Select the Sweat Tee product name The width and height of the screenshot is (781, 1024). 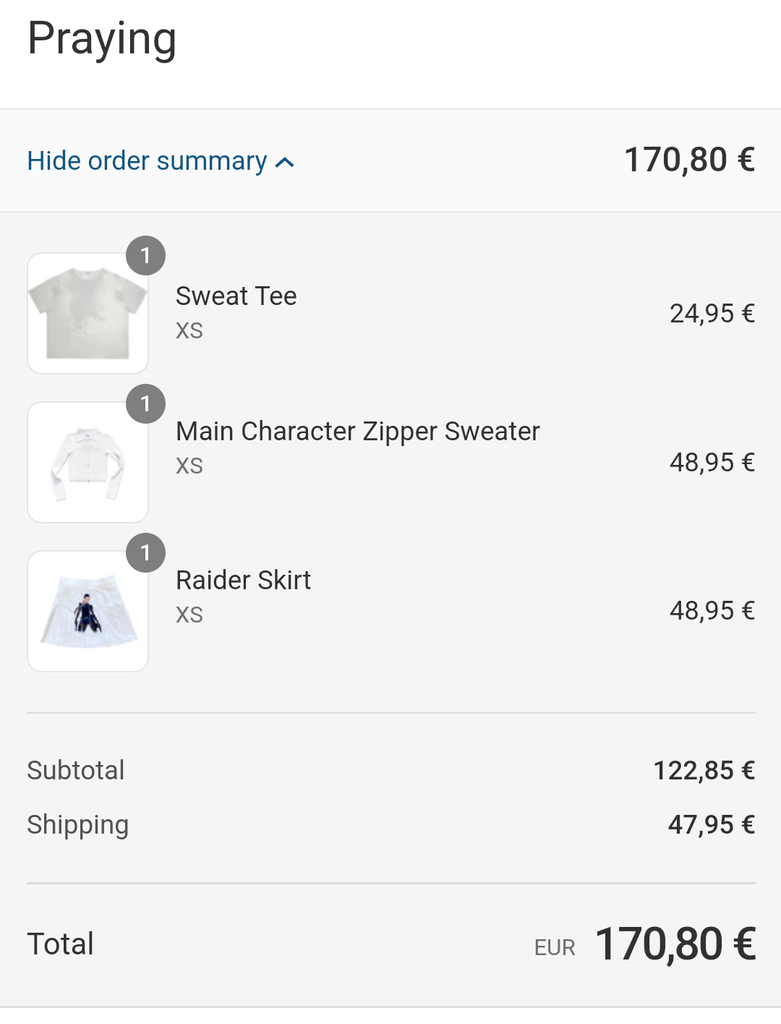[x=236, y=296]
